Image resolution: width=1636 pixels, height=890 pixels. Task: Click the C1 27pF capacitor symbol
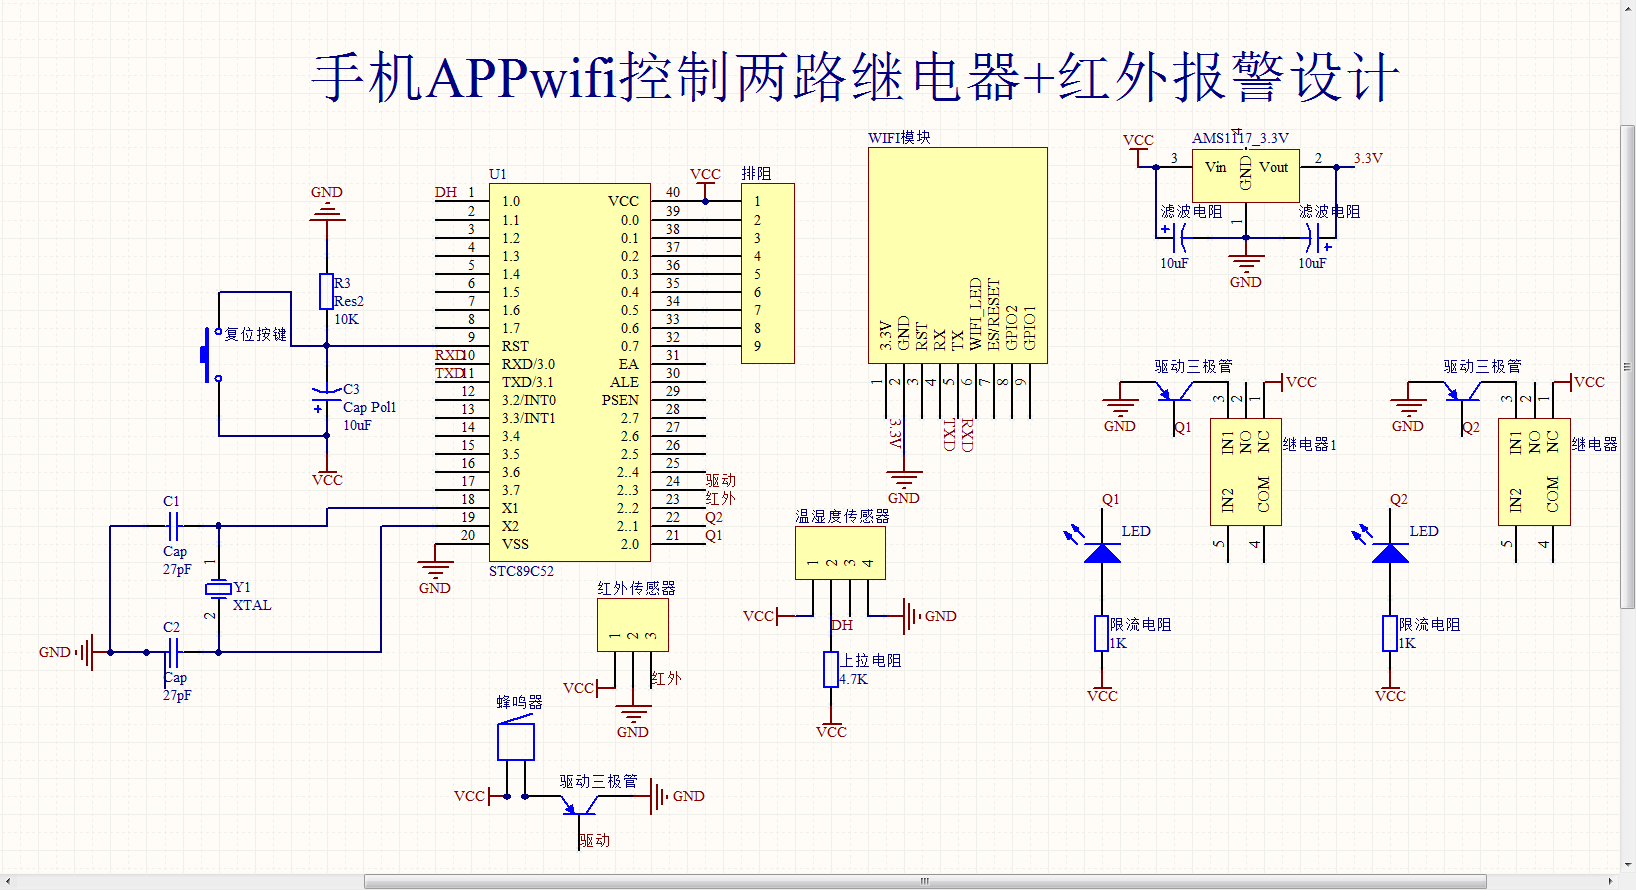(x=173, y=524)
